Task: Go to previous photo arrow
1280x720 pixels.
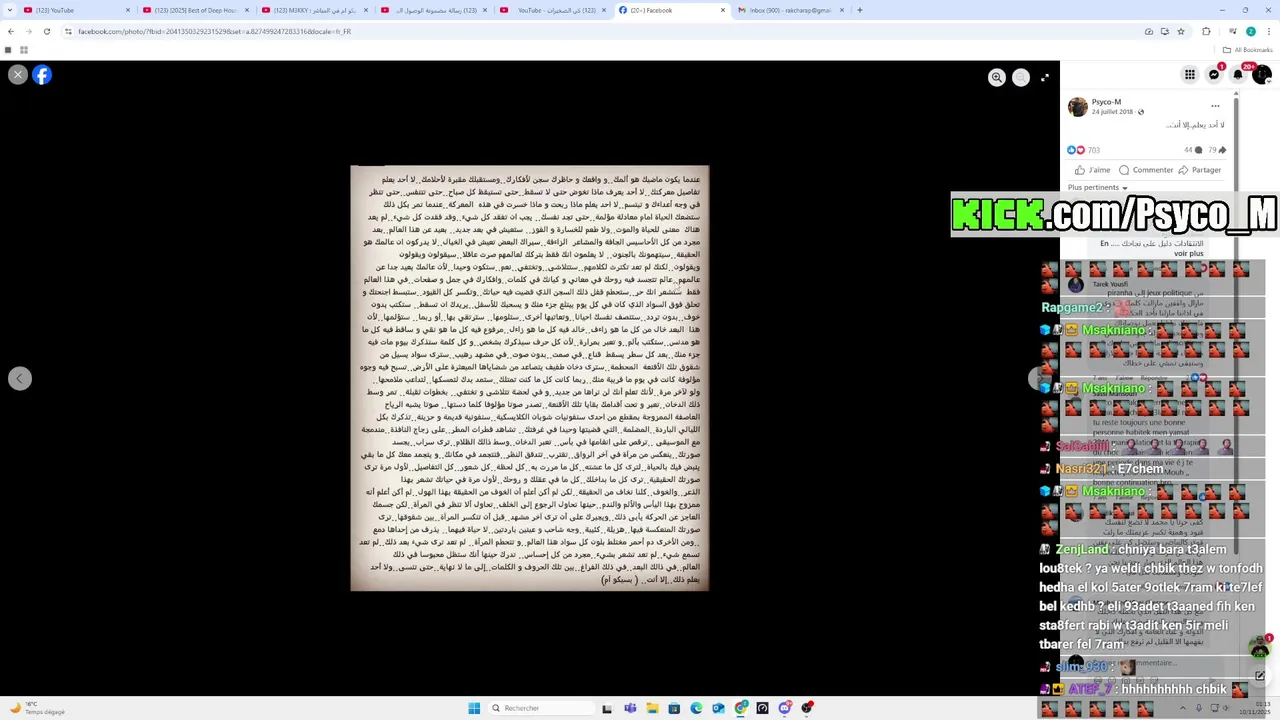Action: pyautogui.click(x=19, y=378)
